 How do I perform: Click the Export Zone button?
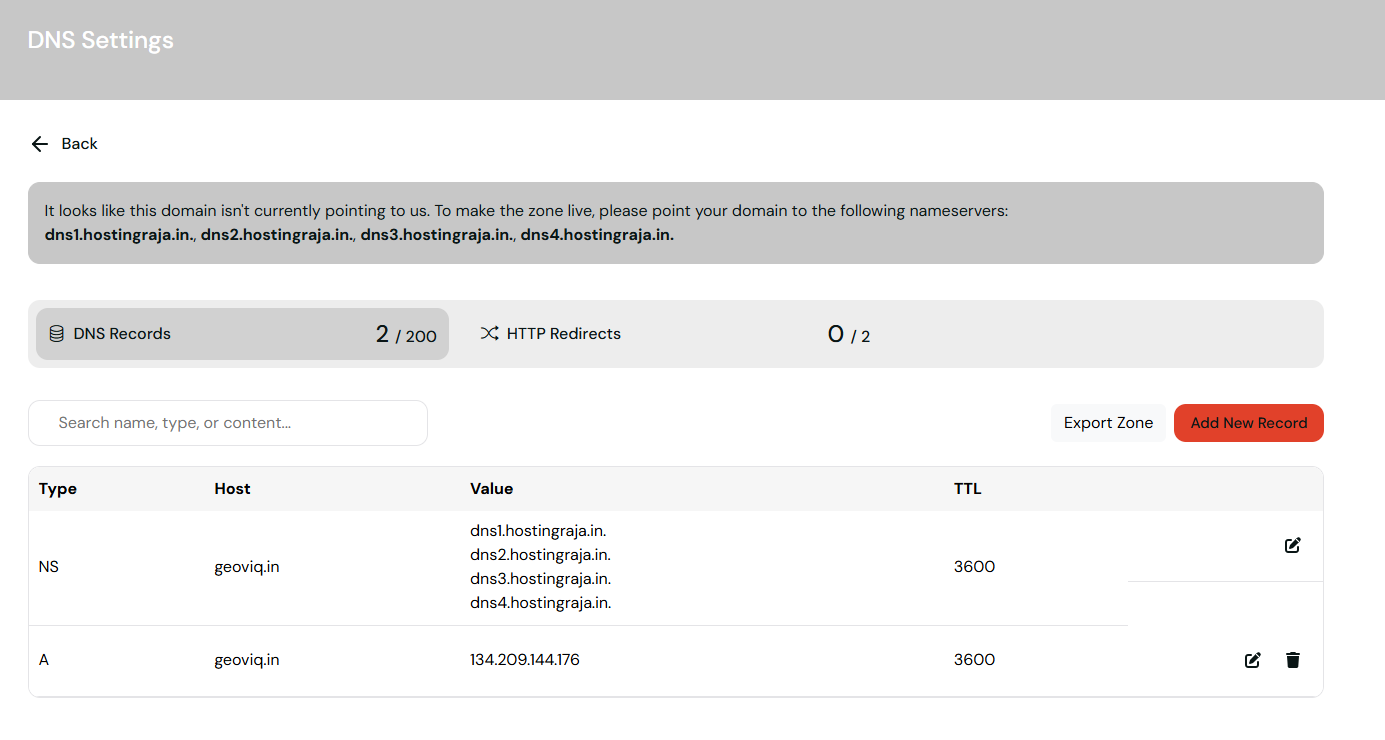pyautogui.click(x=1108, y=423)
